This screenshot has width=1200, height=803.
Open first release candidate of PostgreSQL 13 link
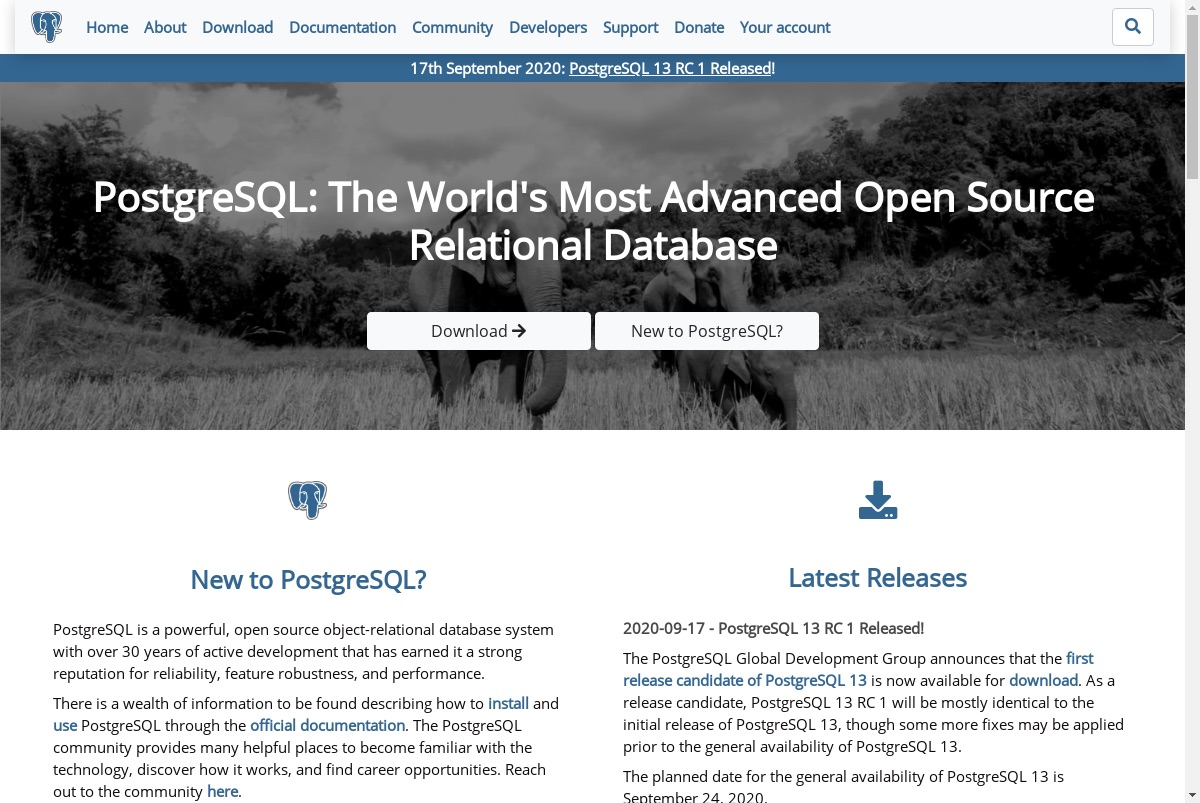(x=858, y=669)
